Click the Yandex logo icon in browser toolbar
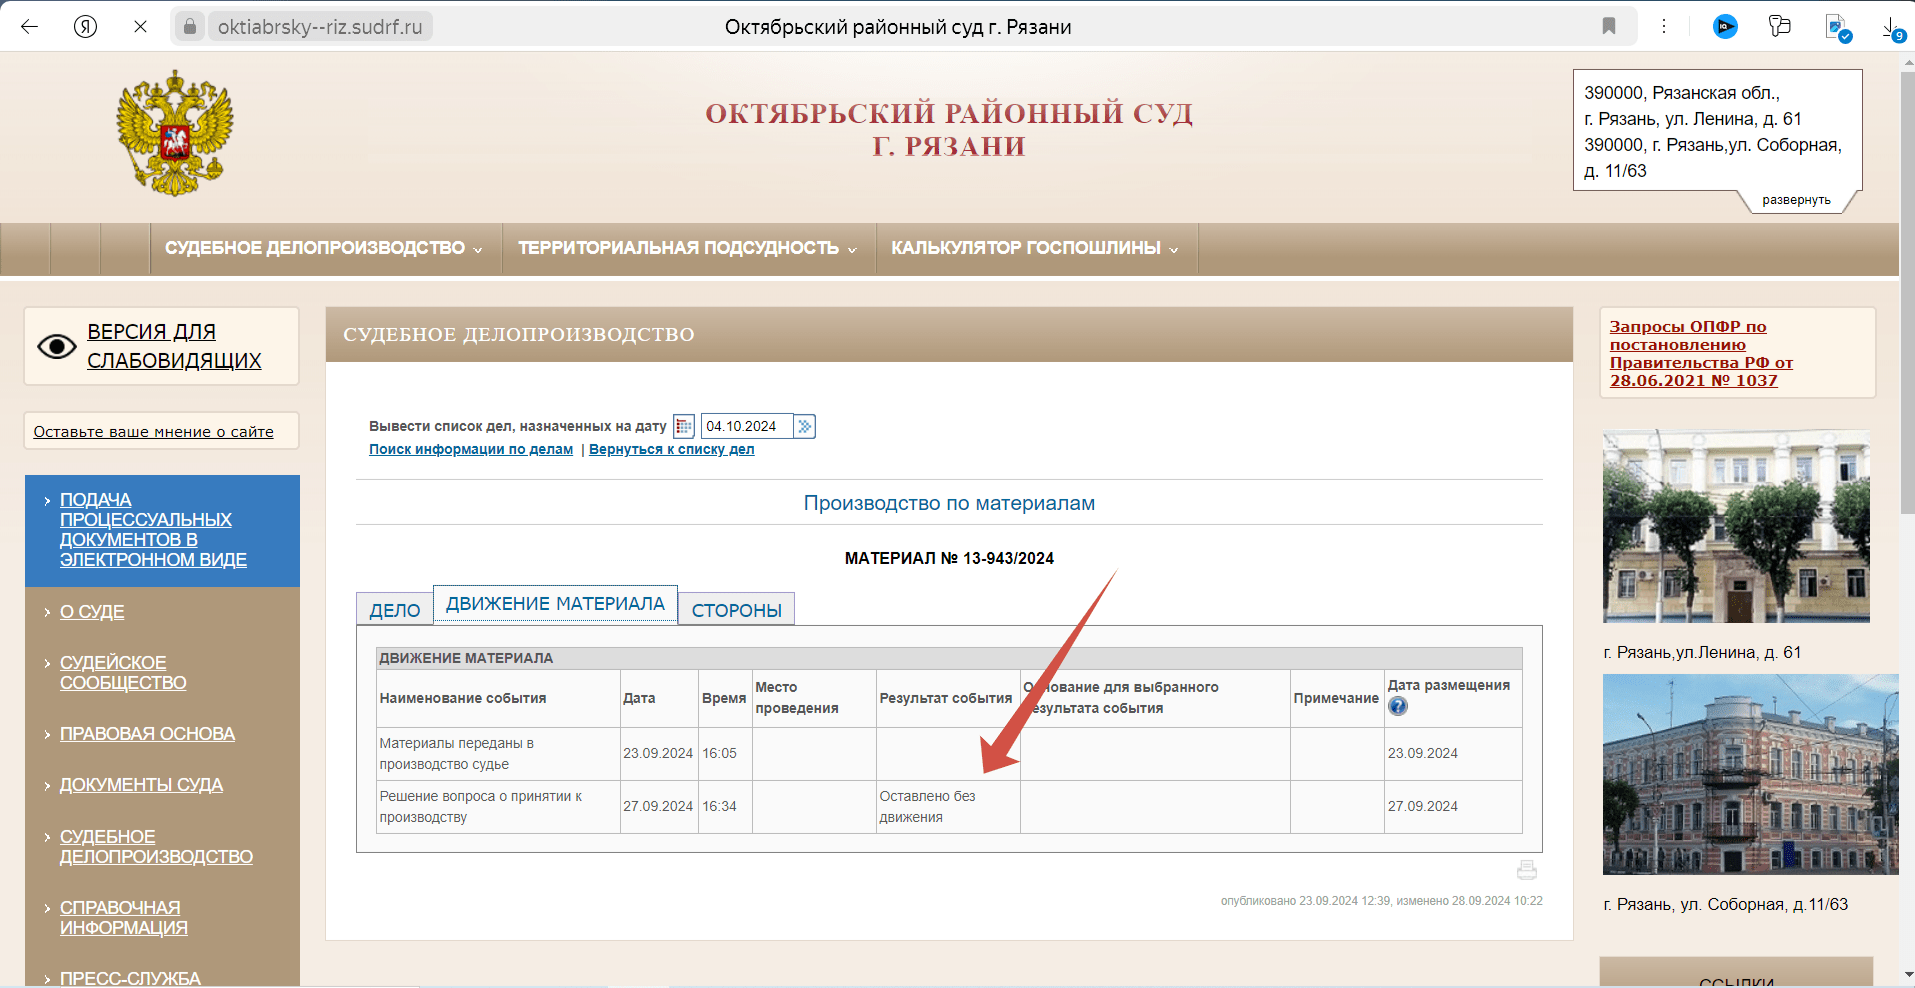The width and height of the screenshot is (1915, 988). (x=86, y=26)
